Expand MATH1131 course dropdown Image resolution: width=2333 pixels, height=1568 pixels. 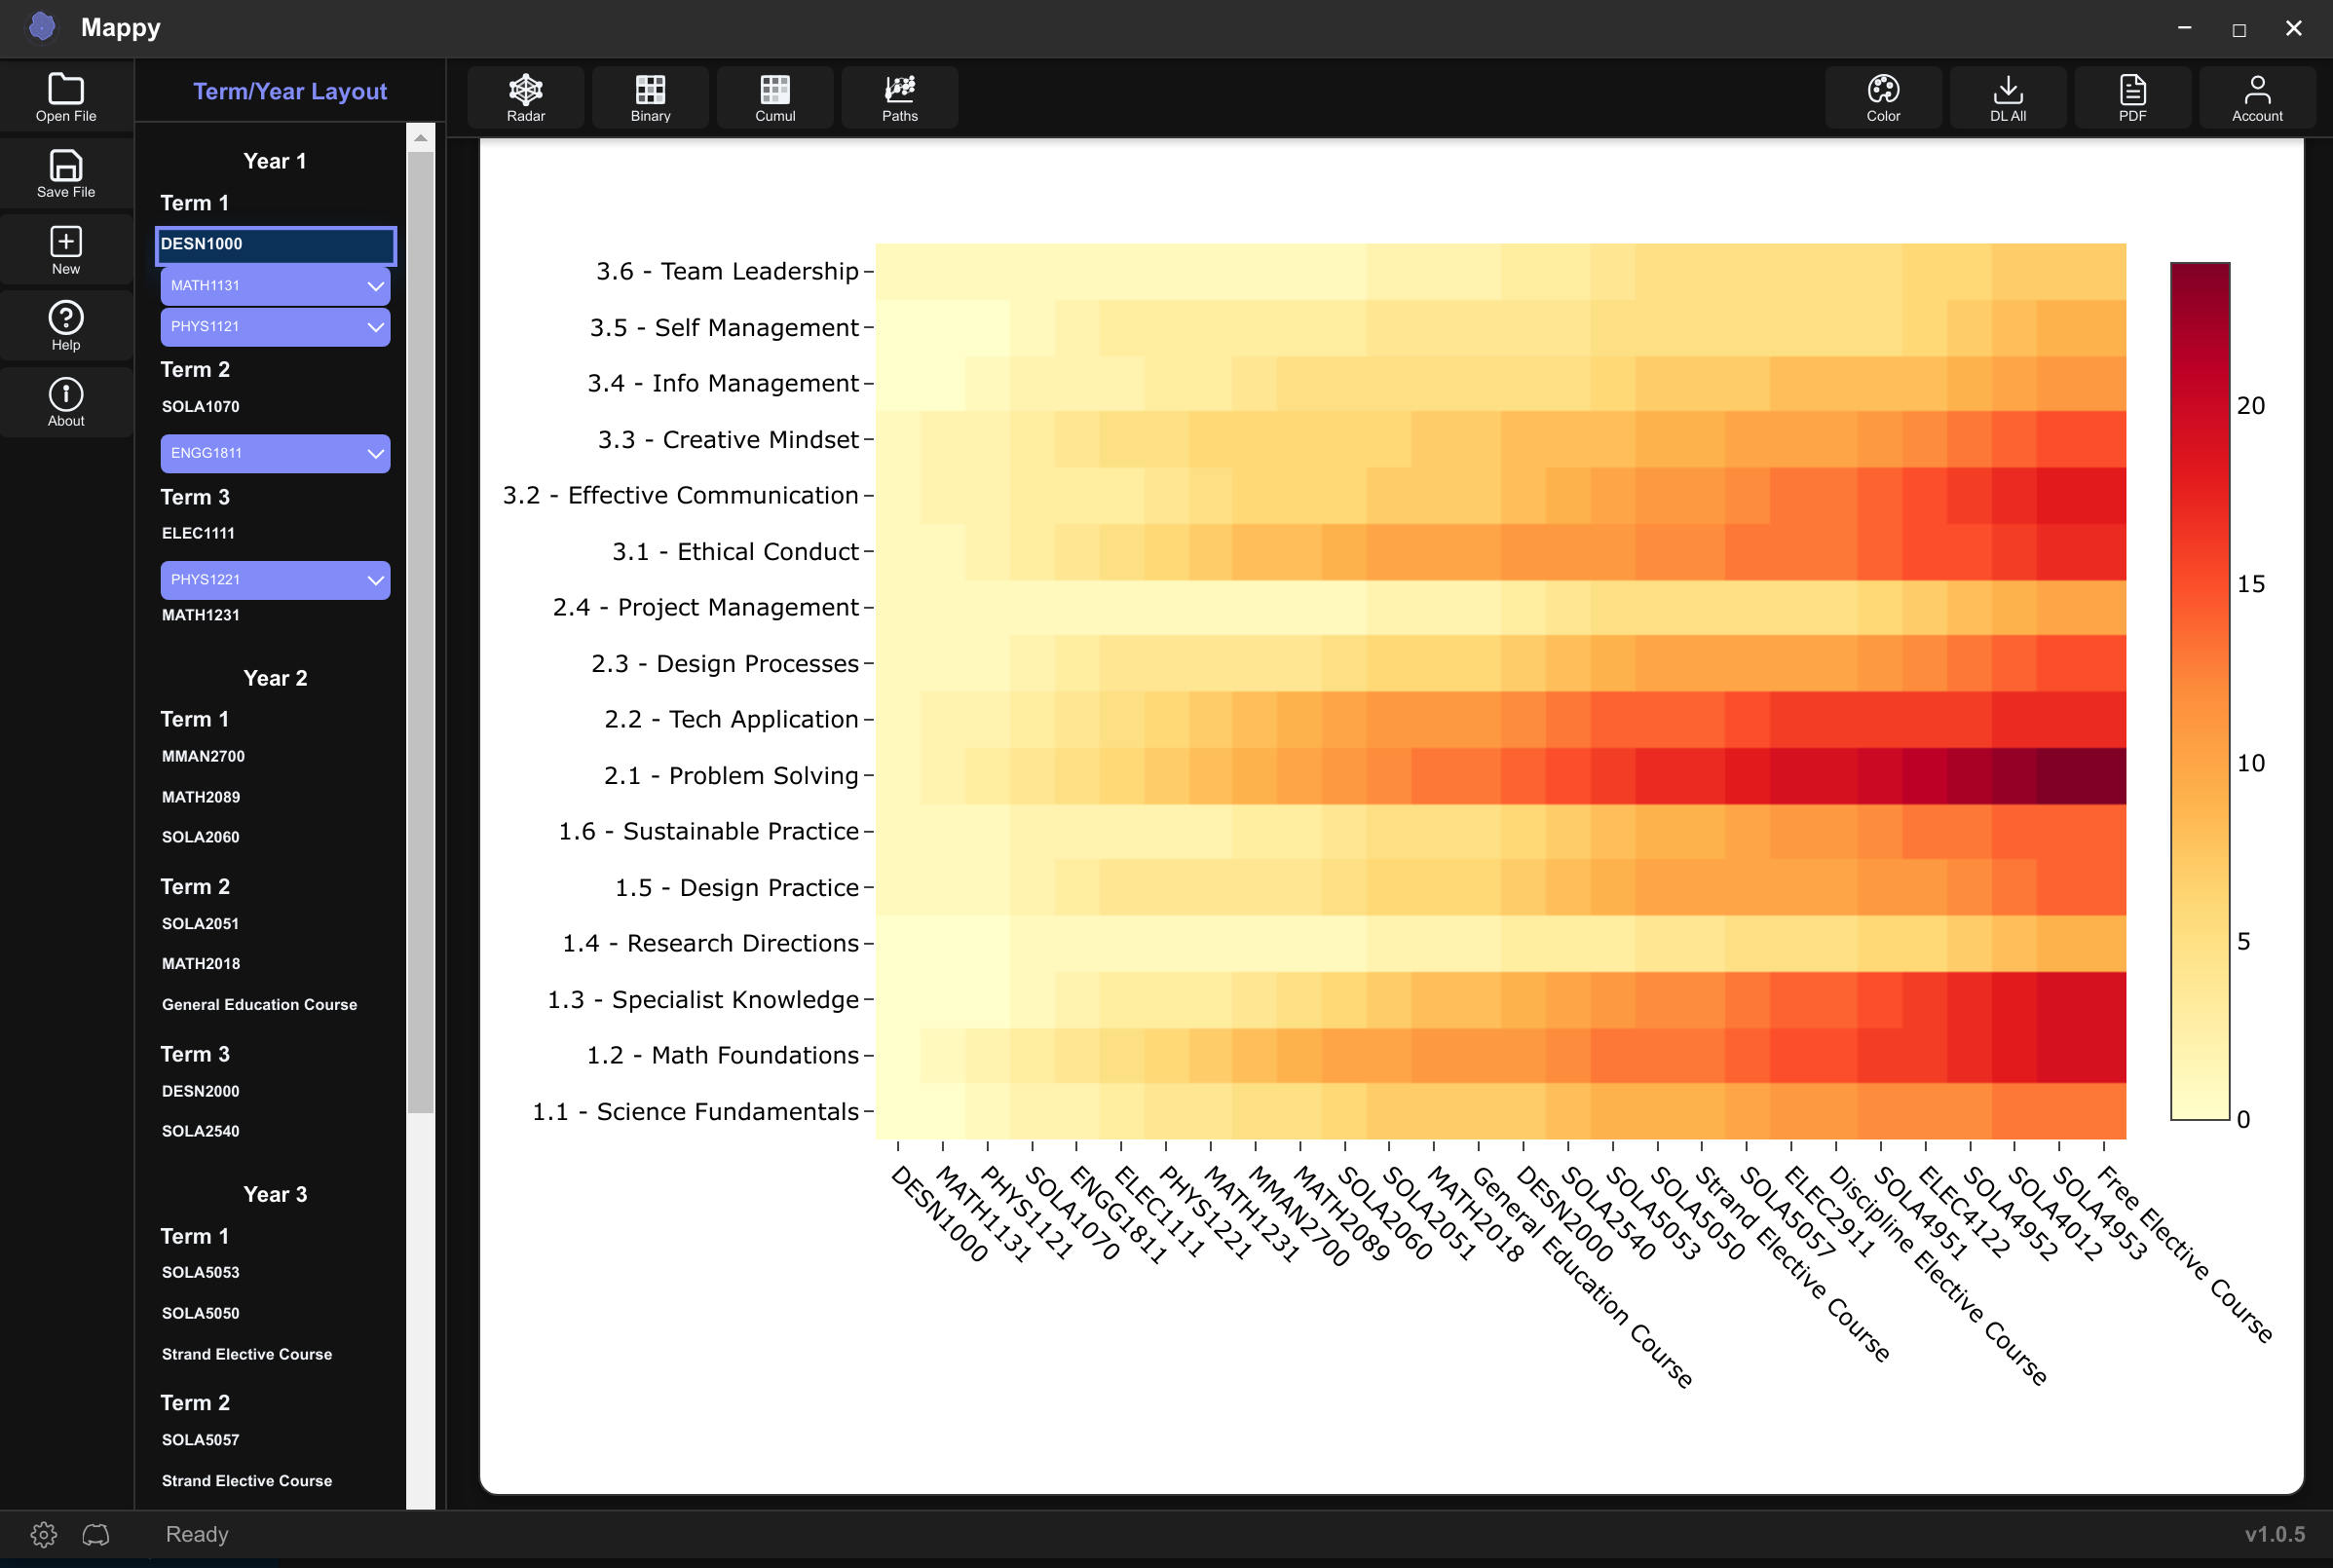pyautogui.click(x=373, y=285)
